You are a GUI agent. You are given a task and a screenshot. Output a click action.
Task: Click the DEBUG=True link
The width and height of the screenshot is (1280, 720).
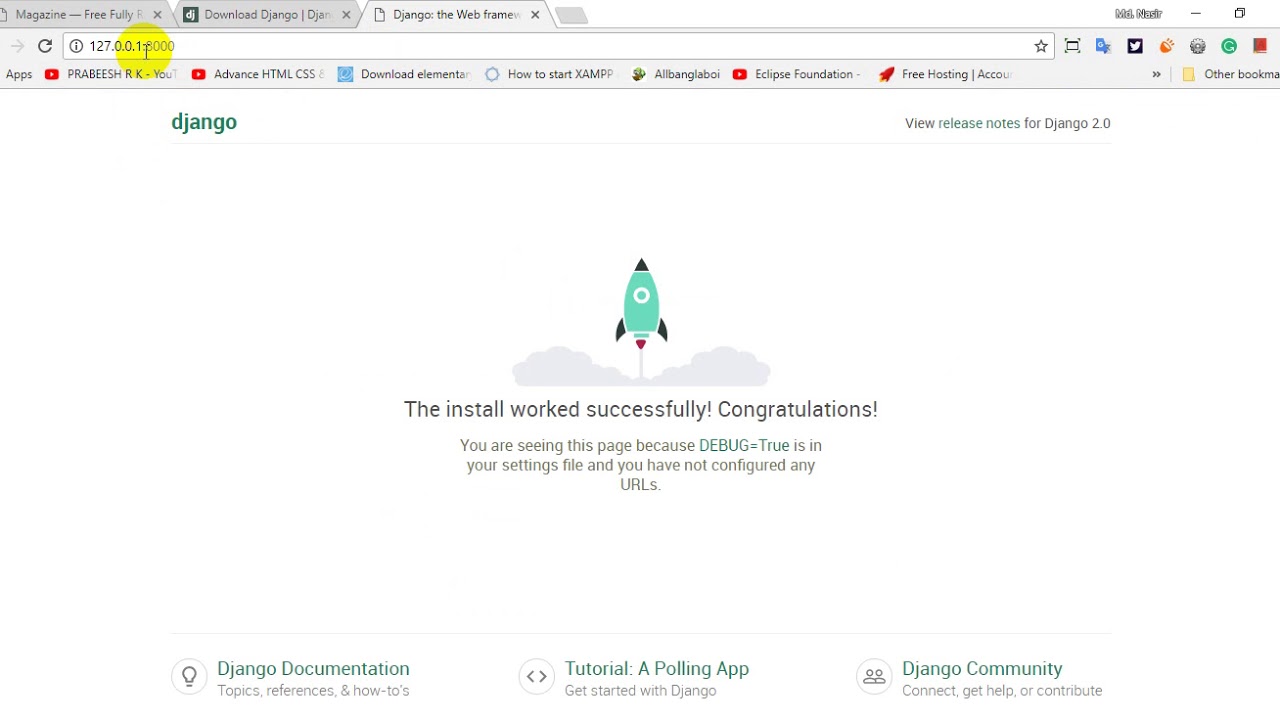tap(744, 445)
